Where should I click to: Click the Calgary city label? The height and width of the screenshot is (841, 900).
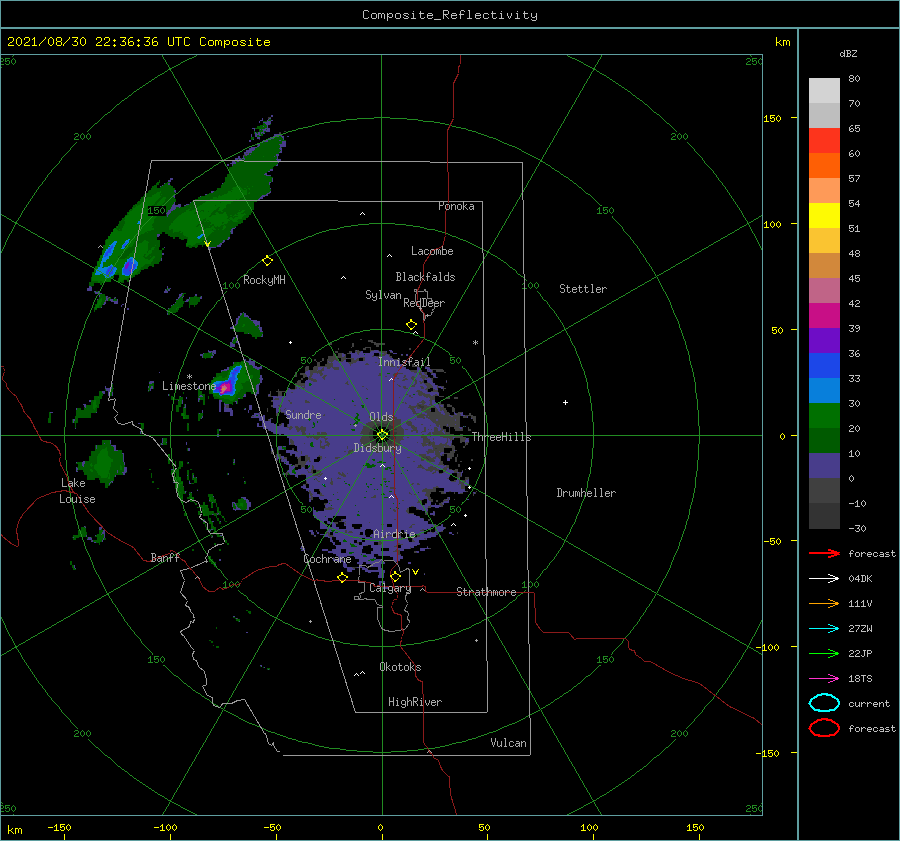point(390,588)
